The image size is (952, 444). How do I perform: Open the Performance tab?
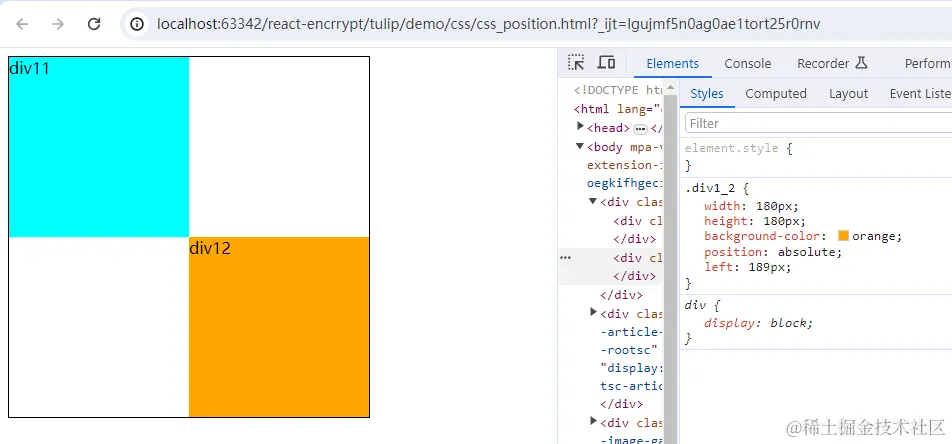928,63
